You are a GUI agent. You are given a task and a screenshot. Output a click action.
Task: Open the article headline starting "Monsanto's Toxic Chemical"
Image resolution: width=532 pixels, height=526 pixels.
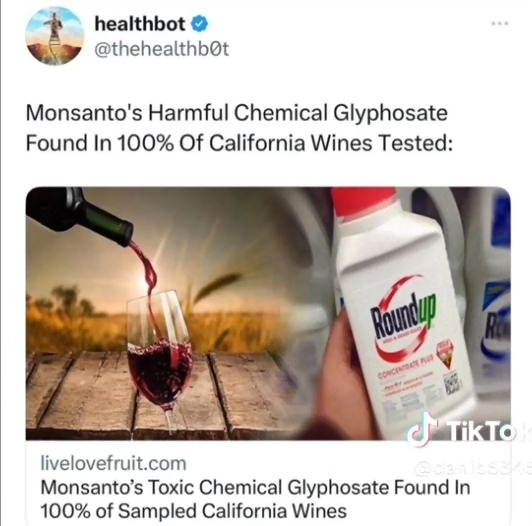pos(255,499)
